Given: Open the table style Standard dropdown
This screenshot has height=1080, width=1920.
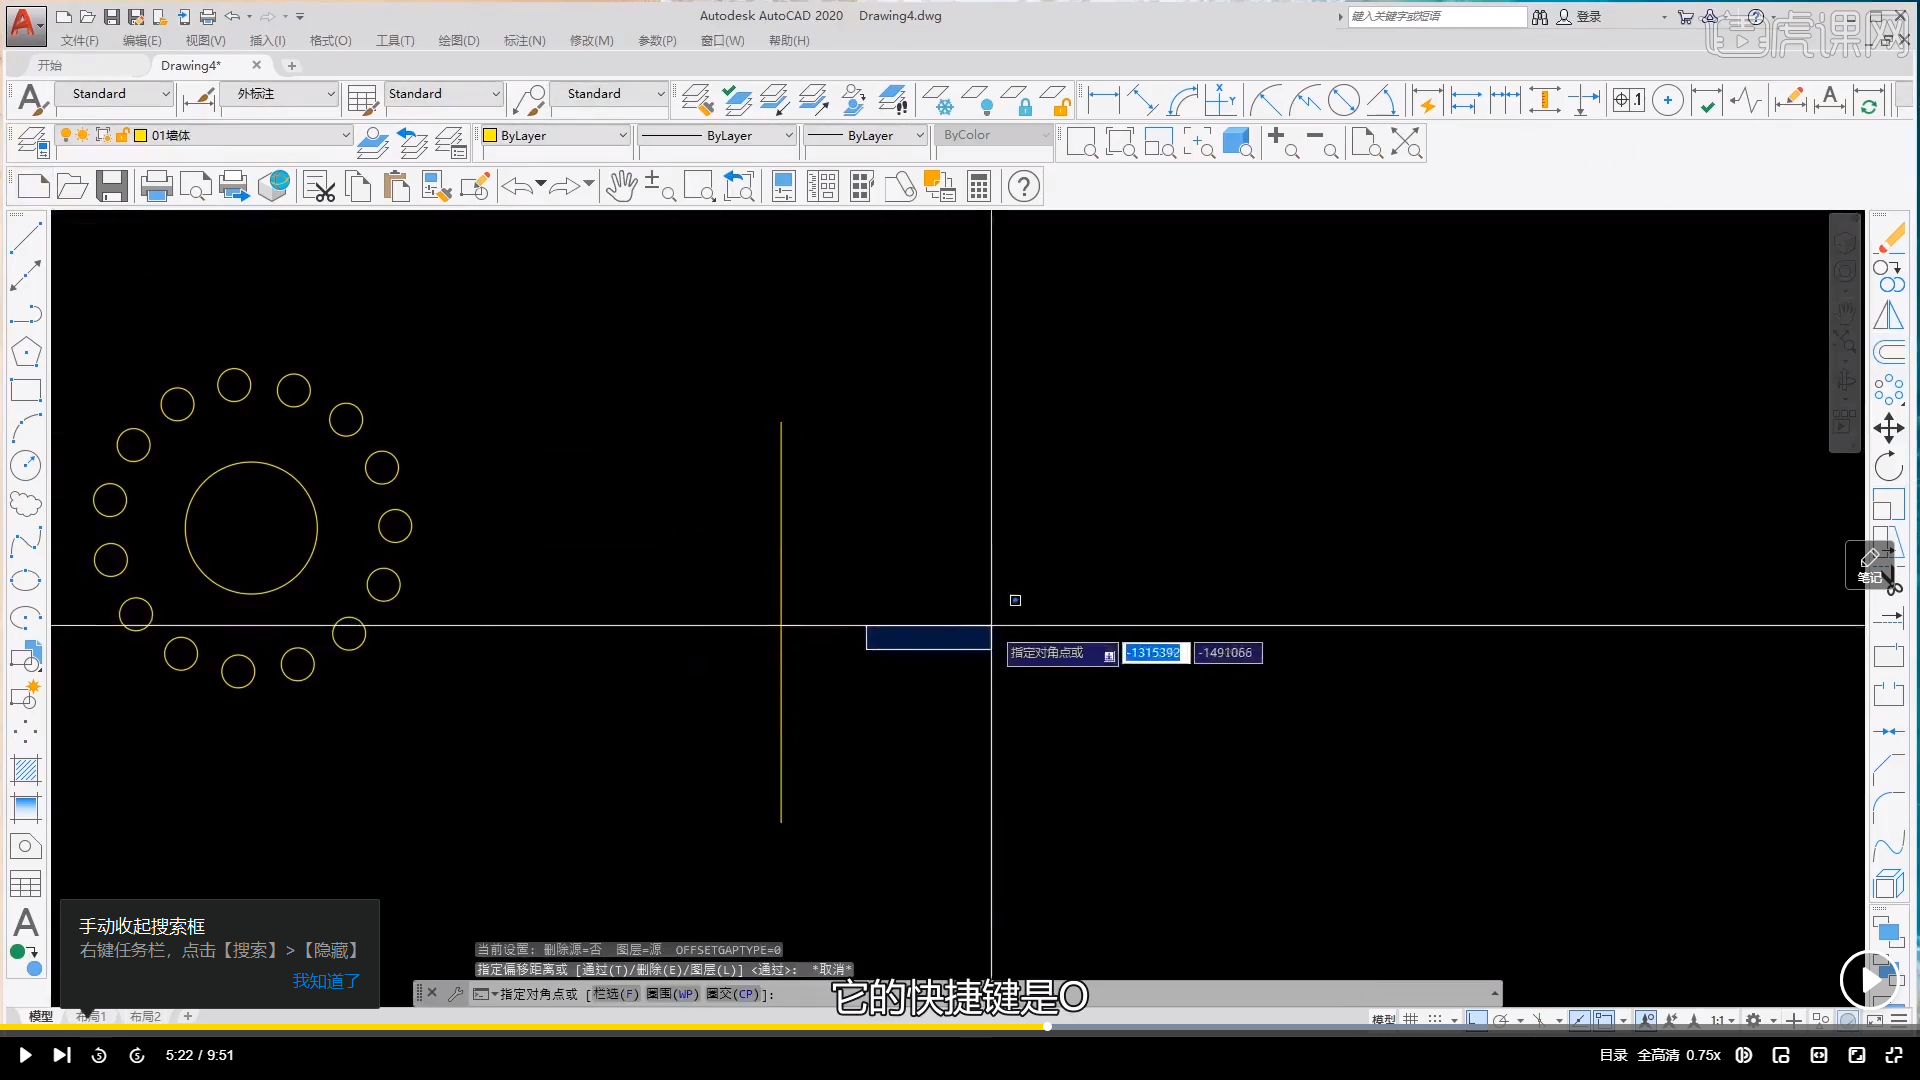Looking at the screenshot, I should (x=444, y=94).
